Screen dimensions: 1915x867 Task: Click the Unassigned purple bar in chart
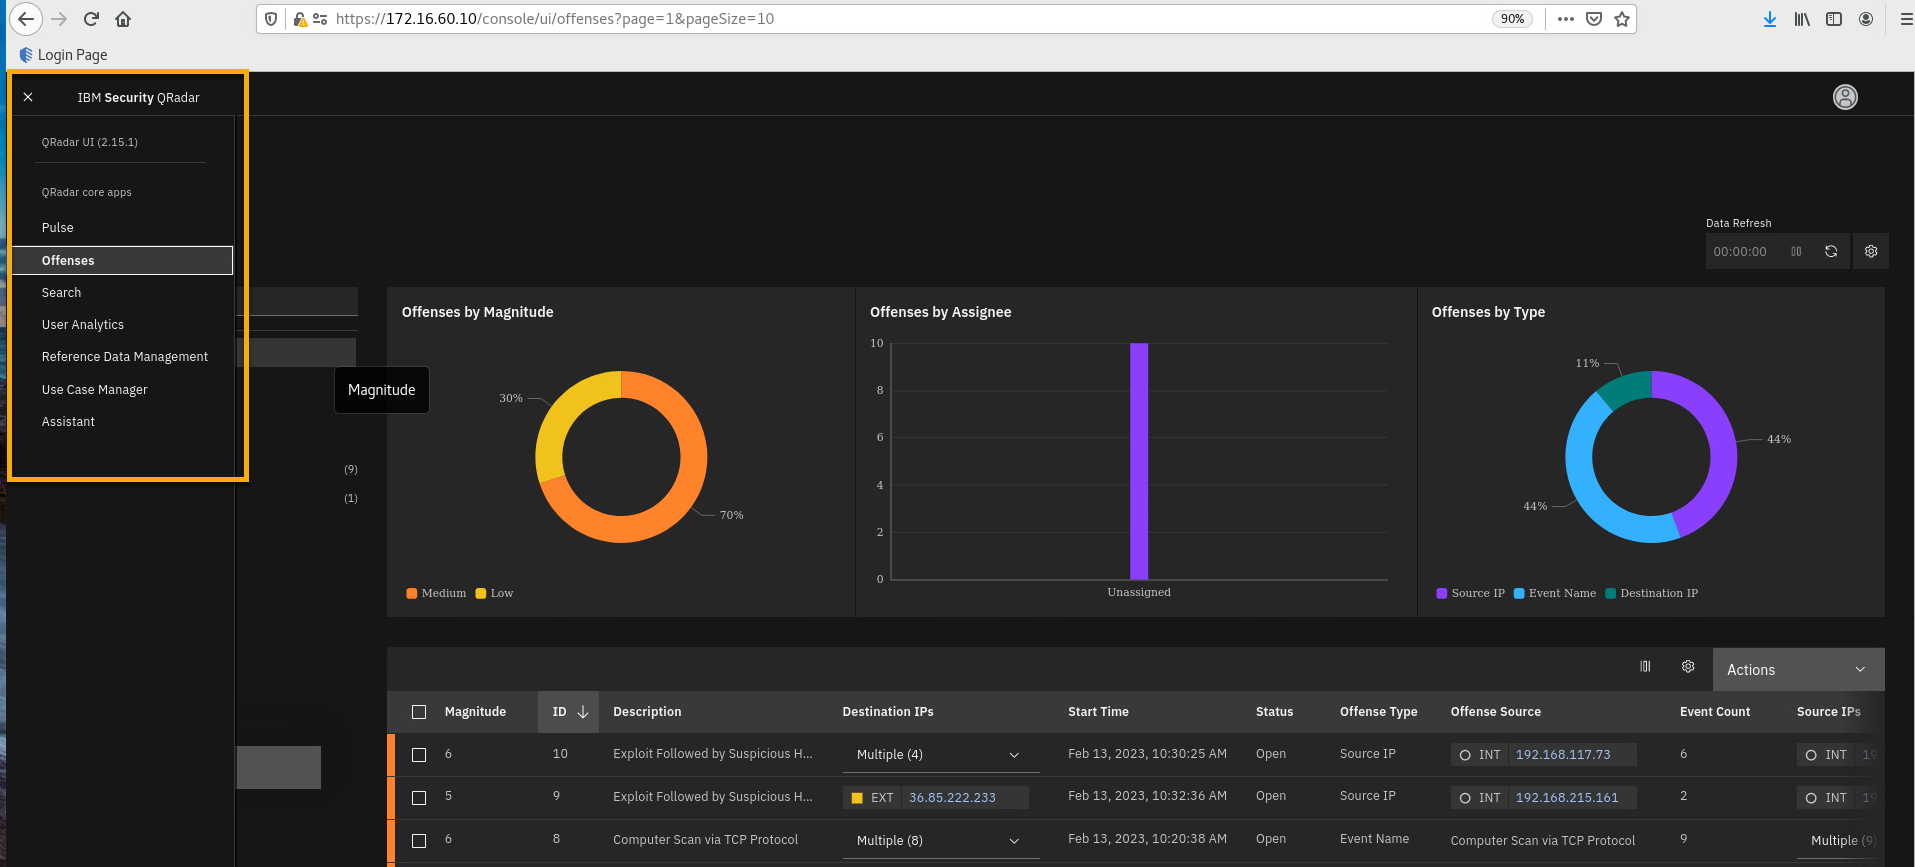click(1139, 461)
